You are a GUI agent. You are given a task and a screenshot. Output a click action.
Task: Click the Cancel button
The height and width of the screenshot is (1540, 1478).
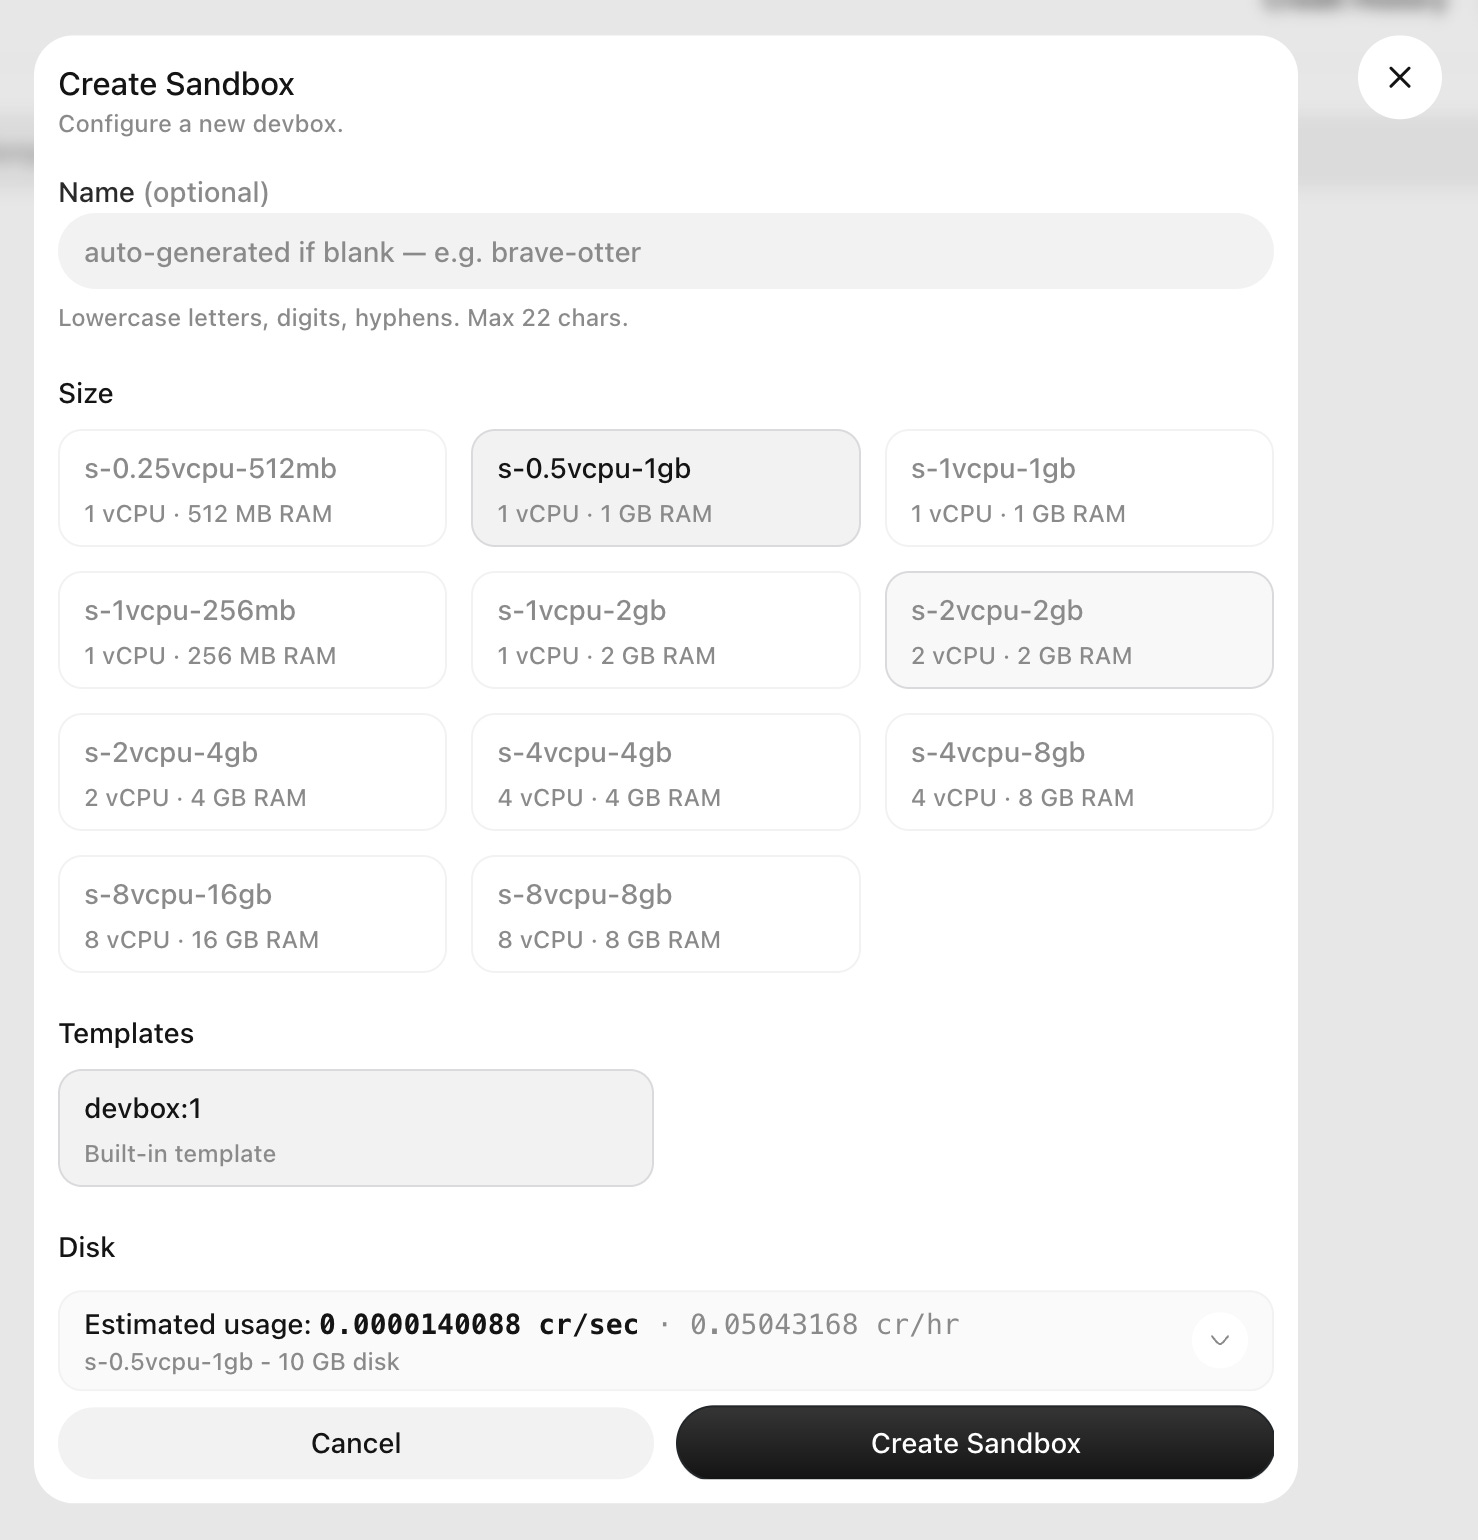point(356,1443)
